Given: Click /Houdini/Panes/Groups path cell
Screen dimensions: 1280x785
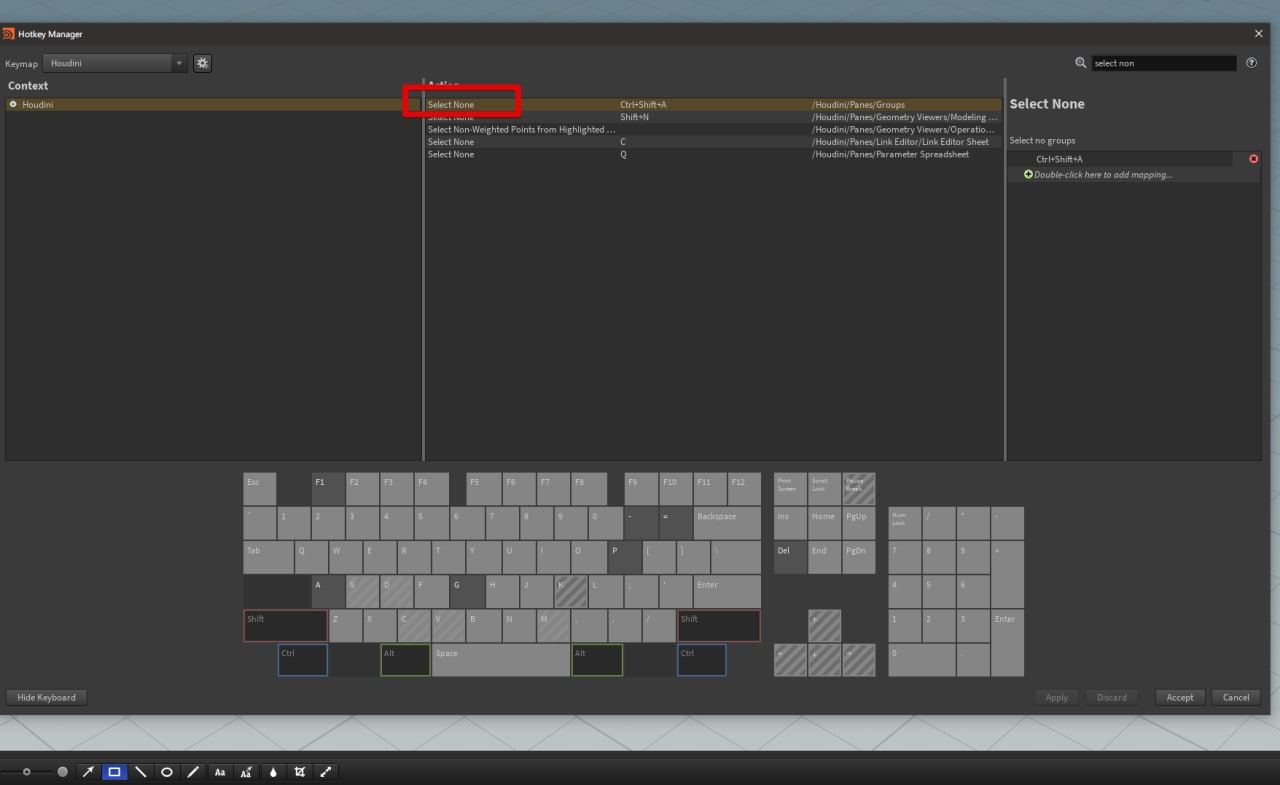Looking at the screenshot, I should (x=858, y=104).
